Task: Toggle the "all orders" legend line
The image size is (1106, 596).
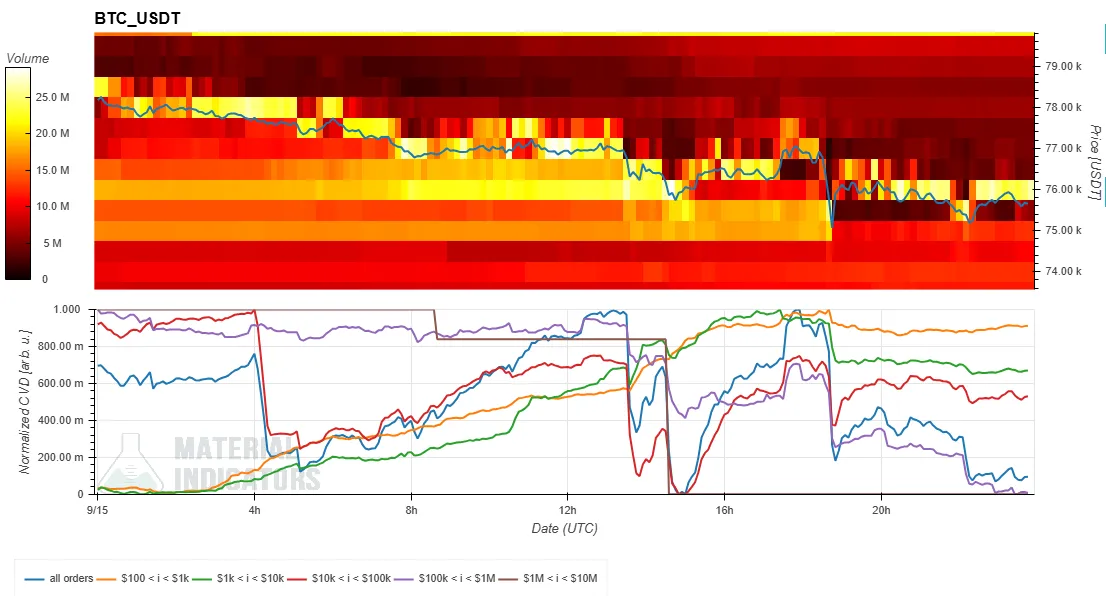Action: [59, 578]
